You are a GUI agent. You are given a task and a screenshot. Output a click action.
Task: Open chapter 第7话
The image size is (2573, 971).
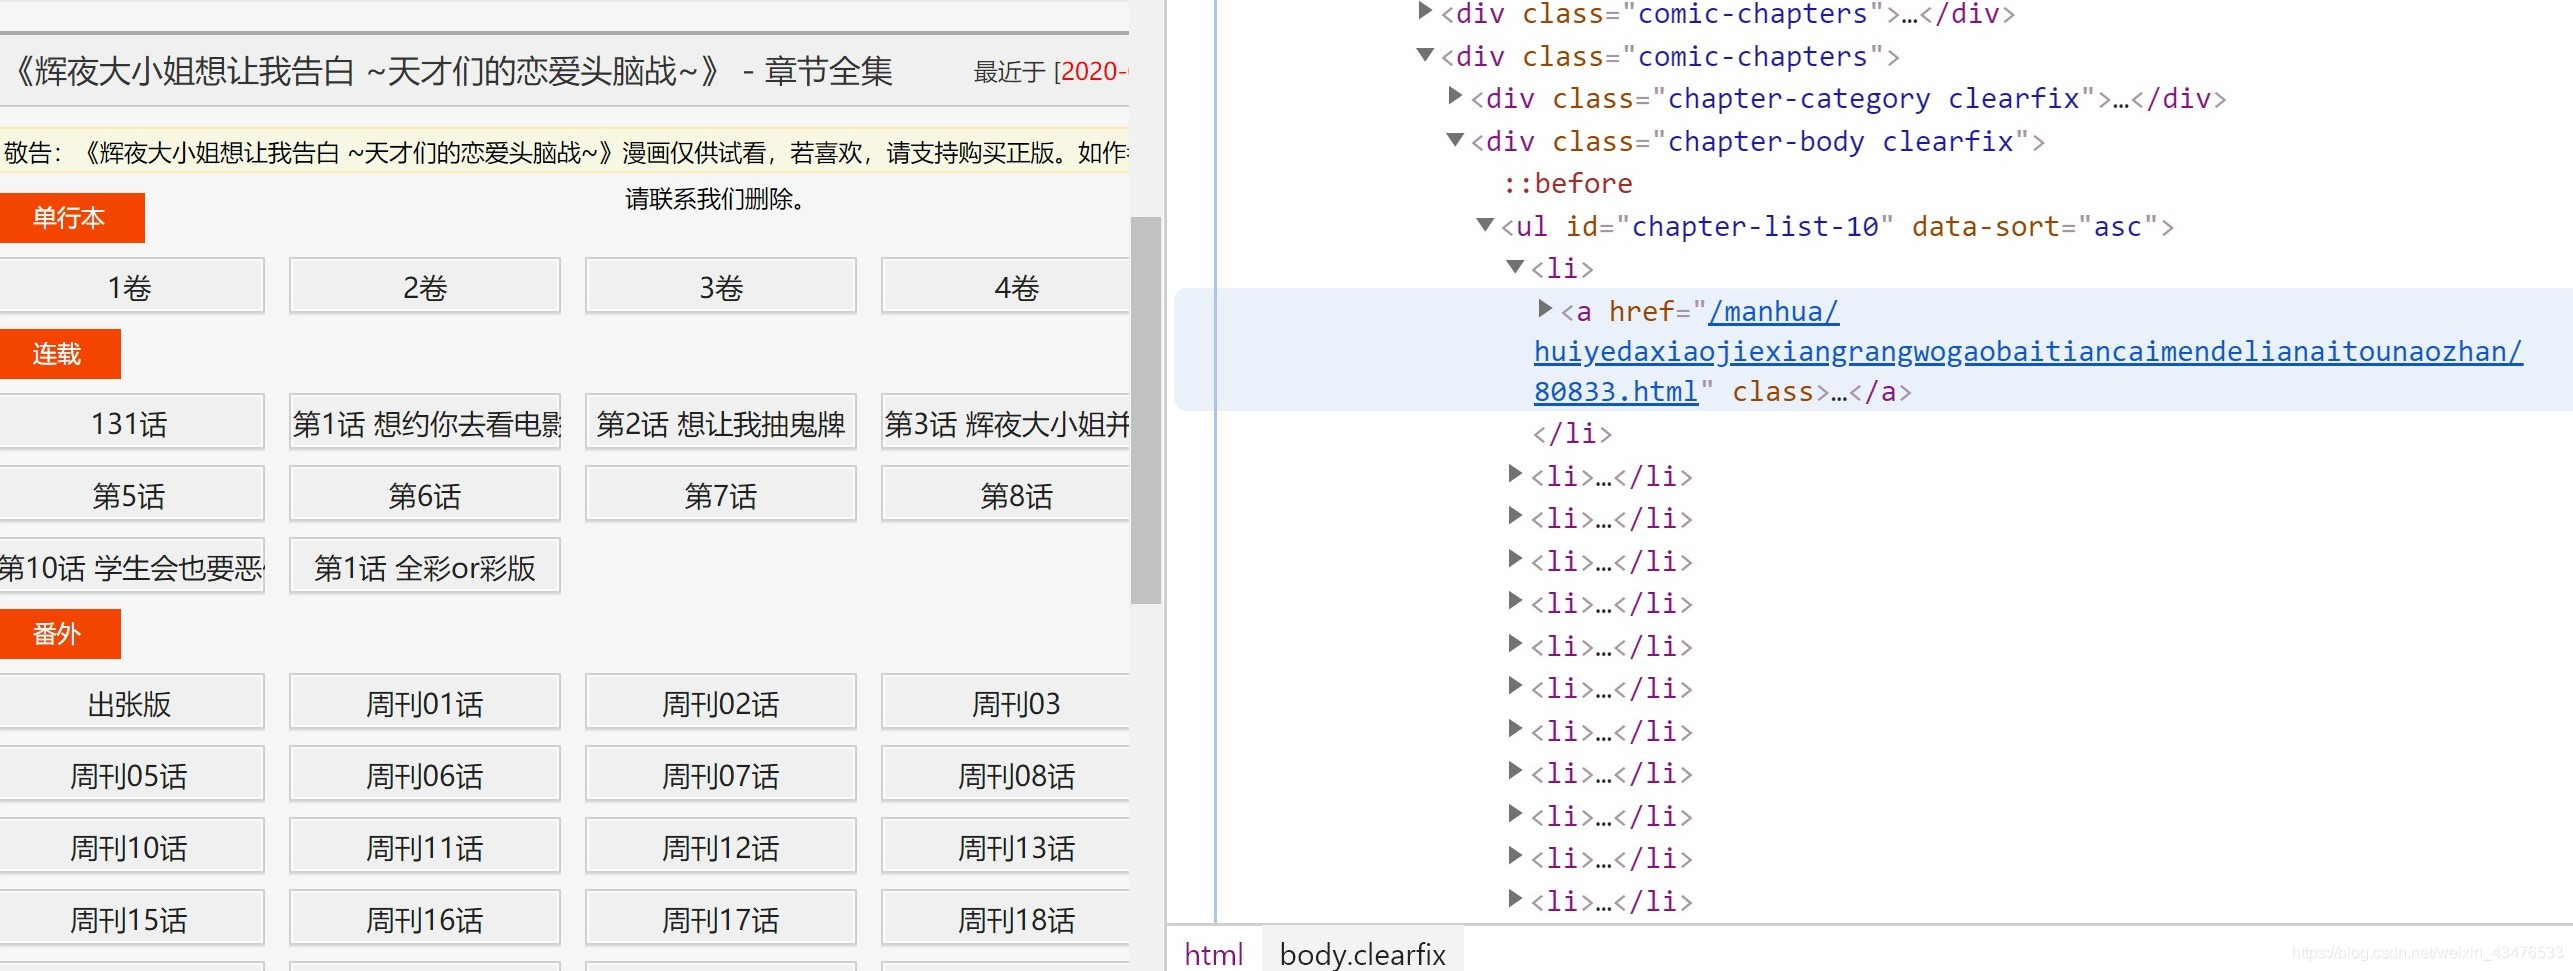point(721,495)
